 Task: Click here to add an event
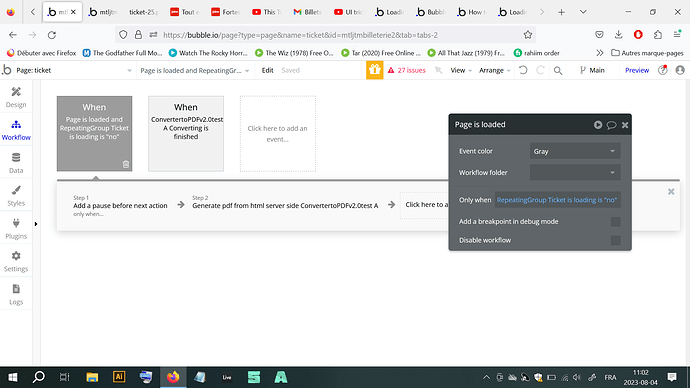[x=278, y=134]
